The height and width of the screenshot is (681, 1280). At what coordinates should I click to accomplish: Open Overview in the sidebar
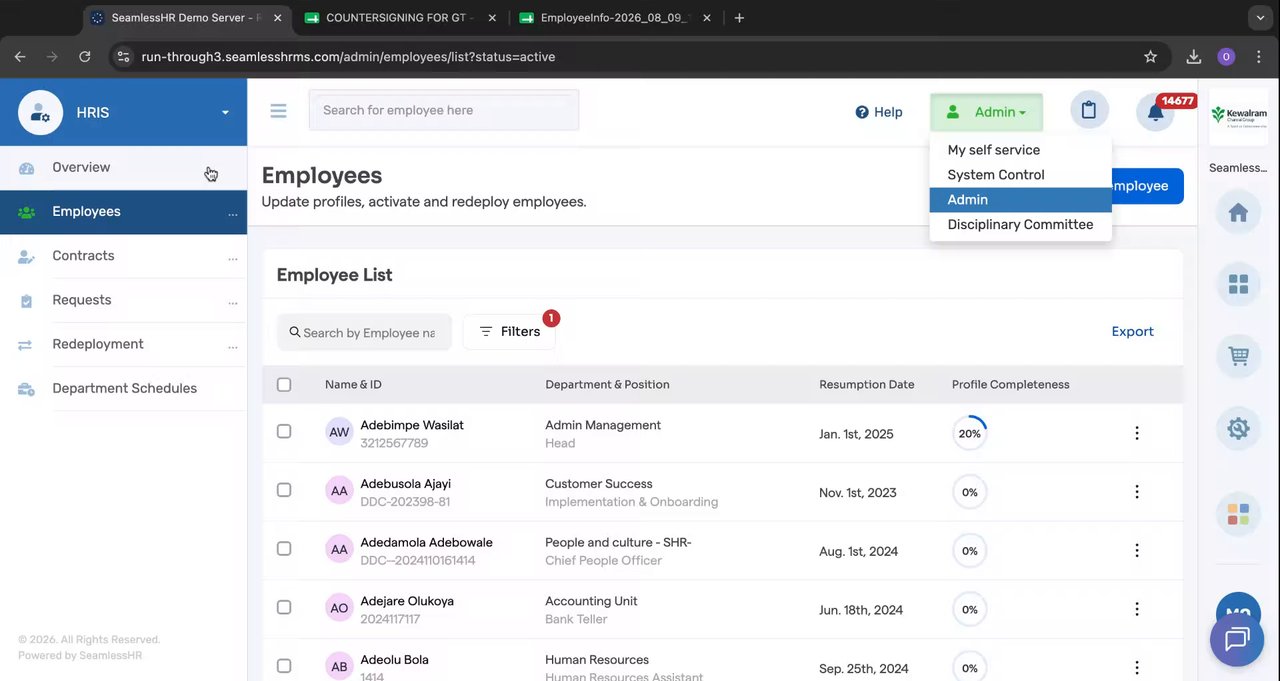click(x=123, y=167)
